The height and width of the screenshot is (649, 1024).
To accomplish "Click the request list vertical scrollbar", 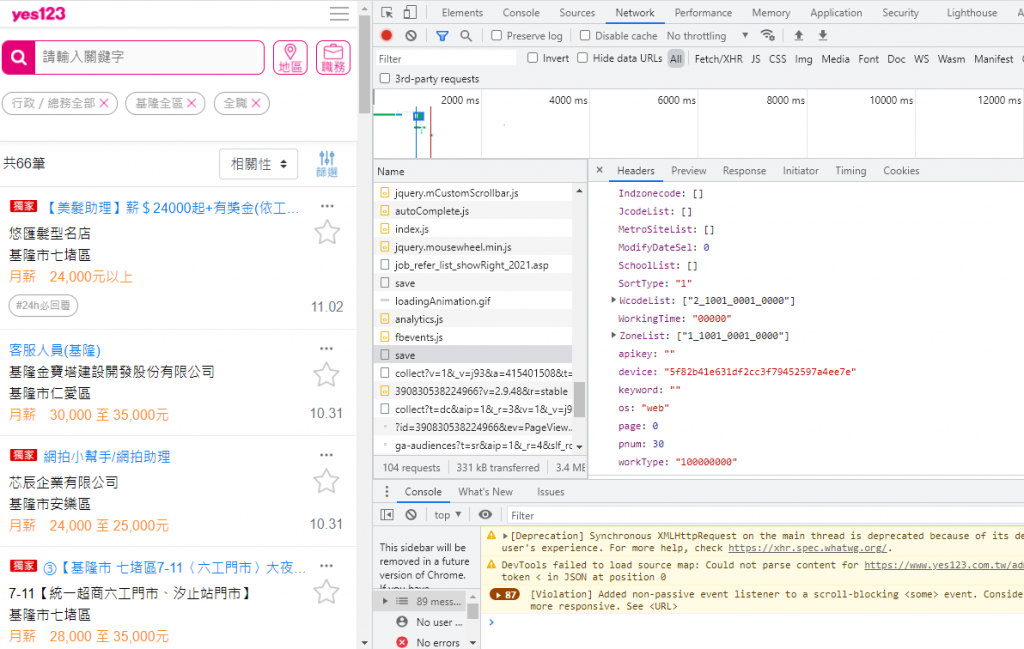I will 579,398.
